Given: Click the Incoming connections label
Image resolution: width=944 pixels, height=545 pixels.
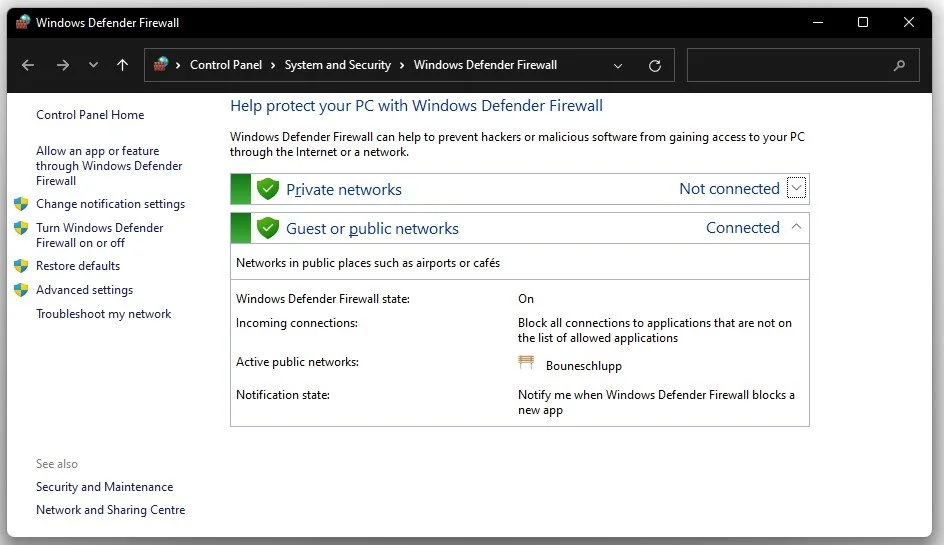Looking at the screenshot, I should 297,323.
